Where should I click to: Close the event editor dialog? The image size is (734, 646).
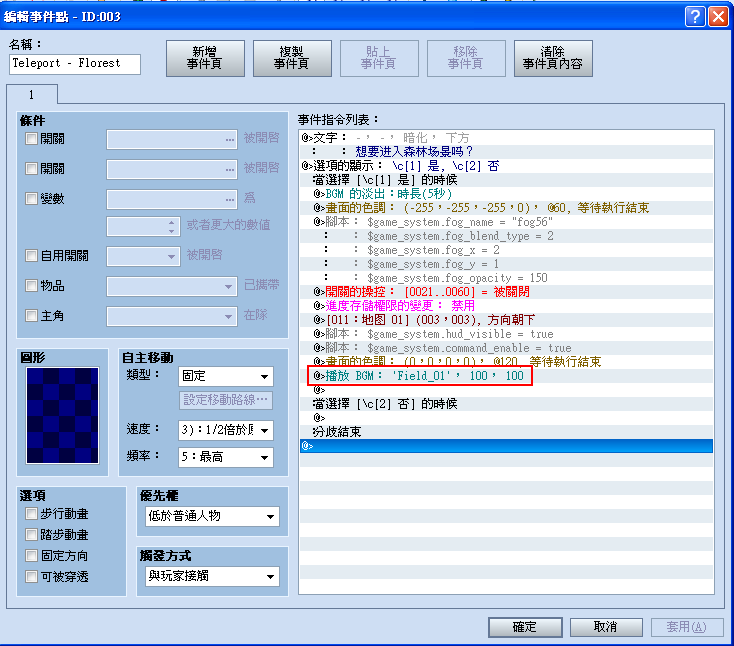click(718, 17)
